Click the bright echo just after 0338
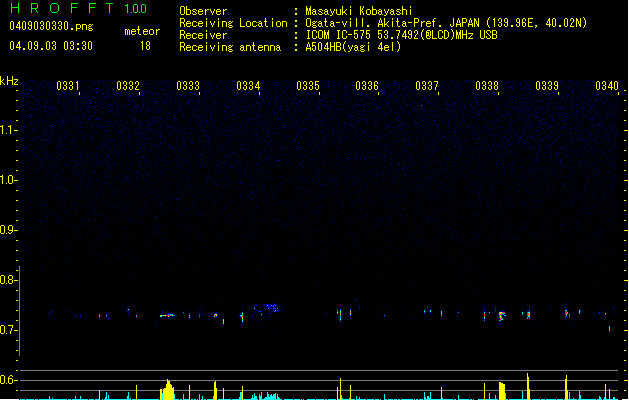The height and width of the screenshot is (400, 629). point(501,316)
